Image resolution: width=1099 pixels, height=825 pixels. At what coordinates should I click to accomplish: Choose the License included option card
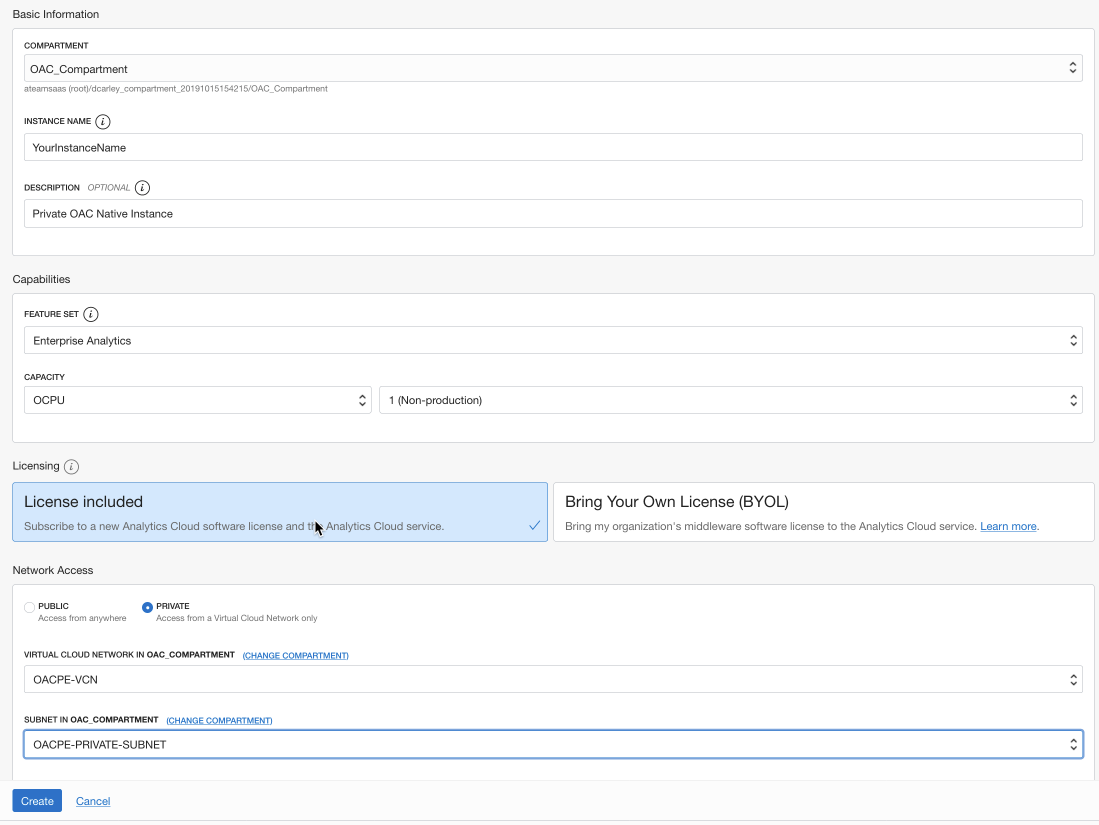[280, 512]
